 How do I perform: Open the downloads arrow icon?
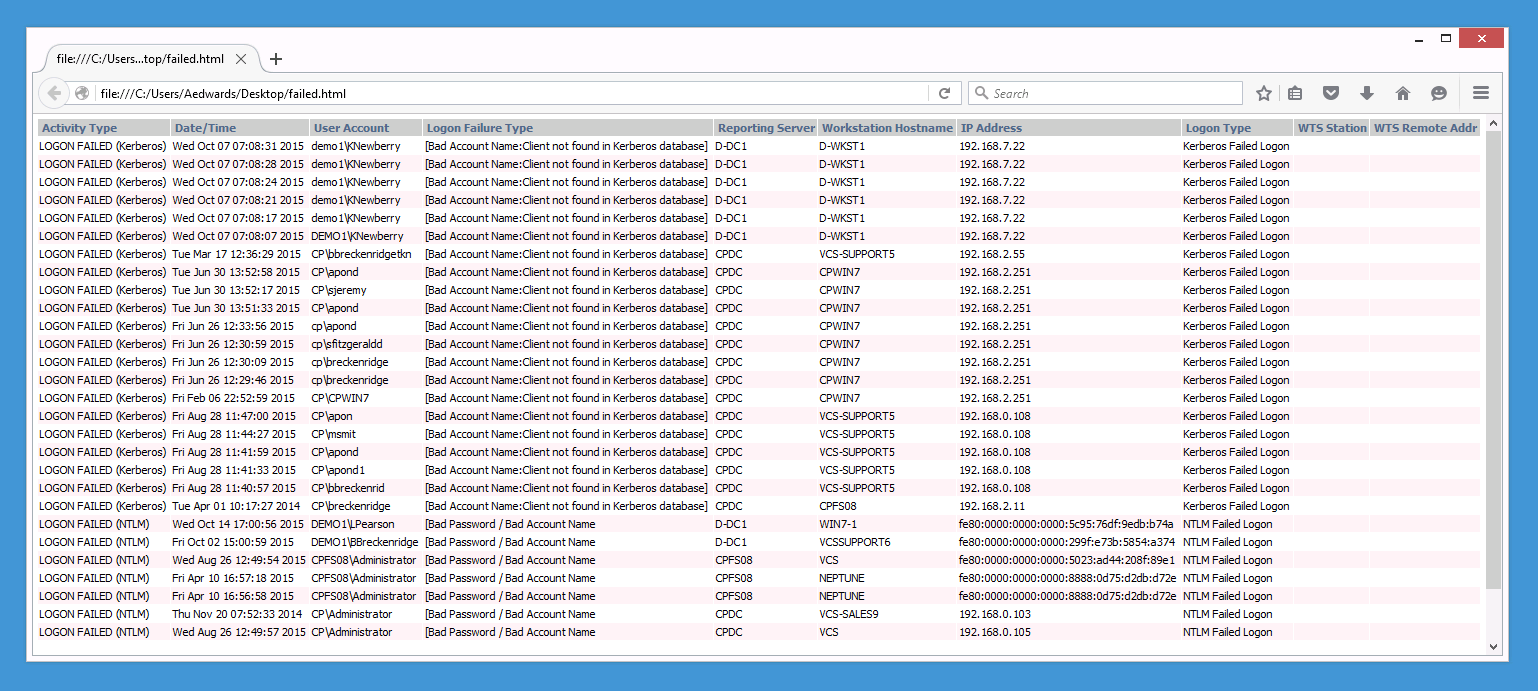coord(1367,93)
